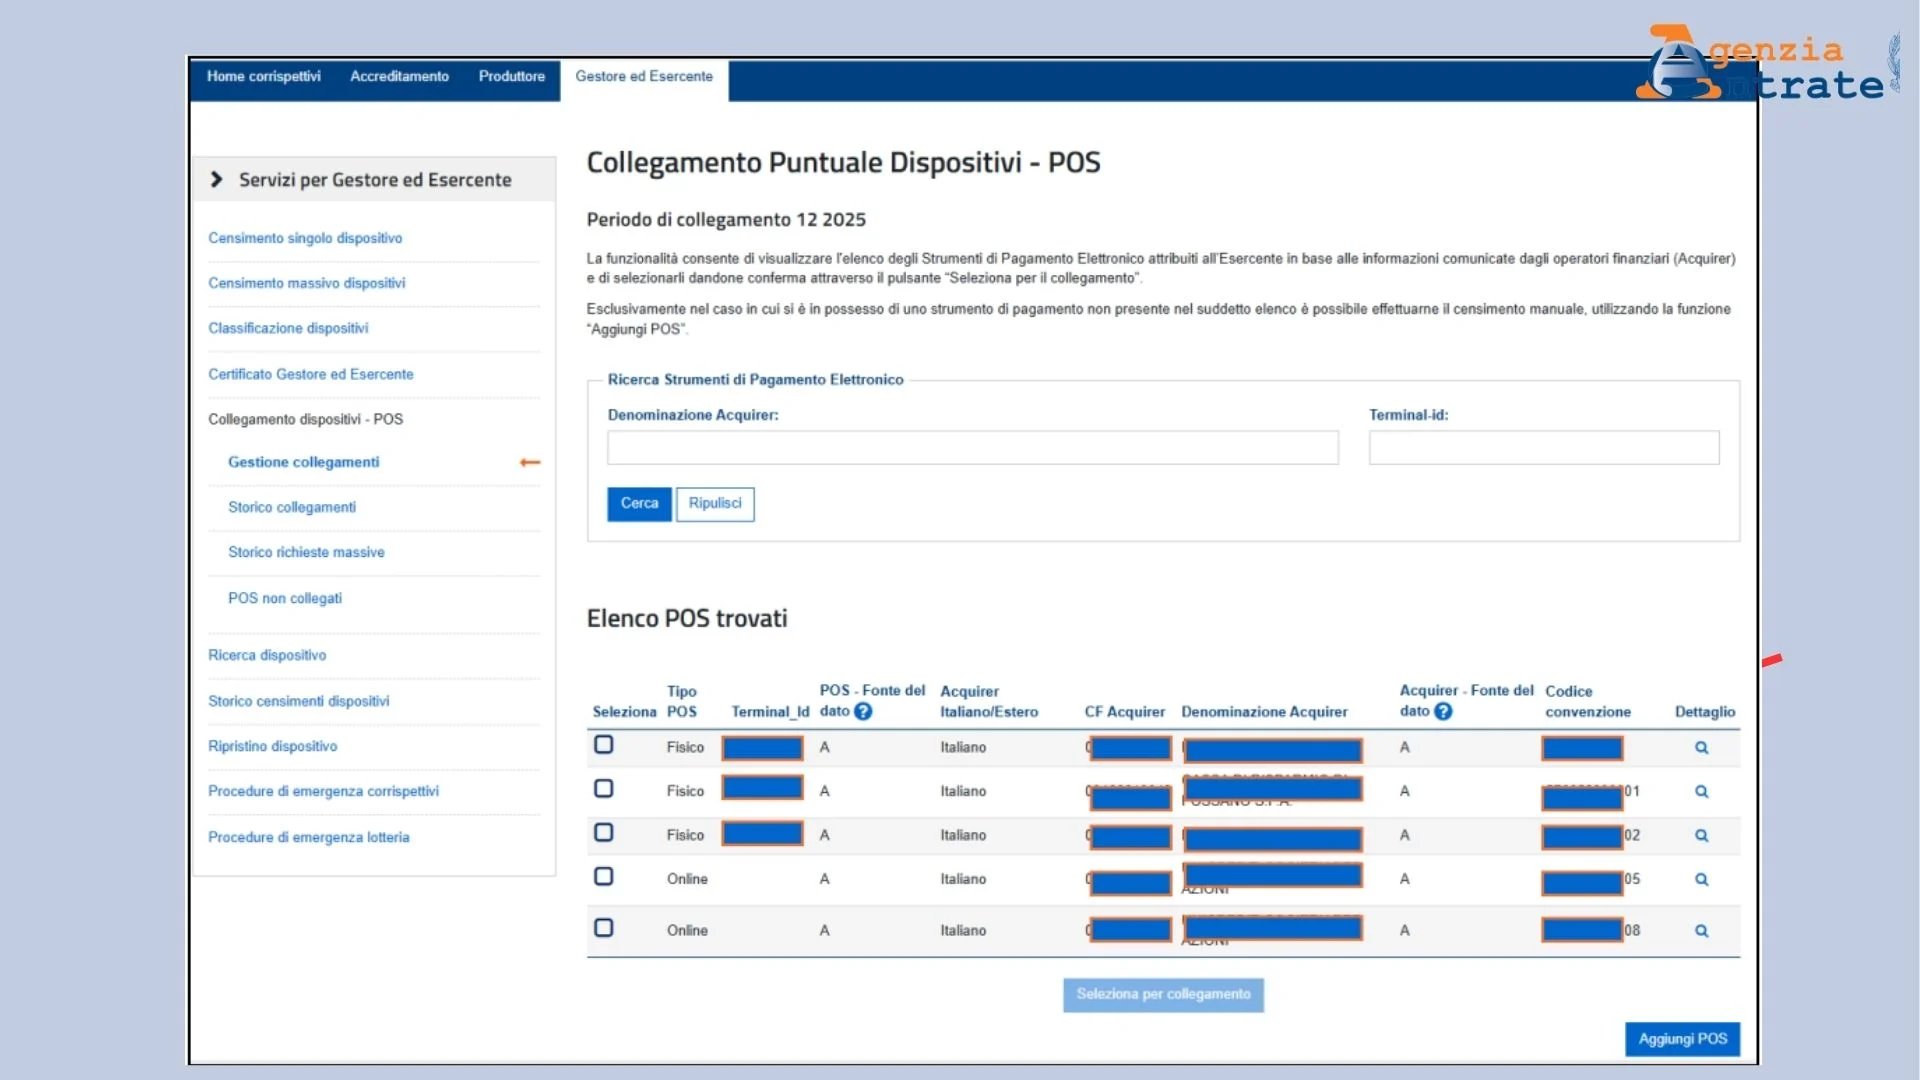Open Gestione collegamenti submenu entry
The height and width of the screenshot is (1080, 1920).
click(x=303, y=462)
